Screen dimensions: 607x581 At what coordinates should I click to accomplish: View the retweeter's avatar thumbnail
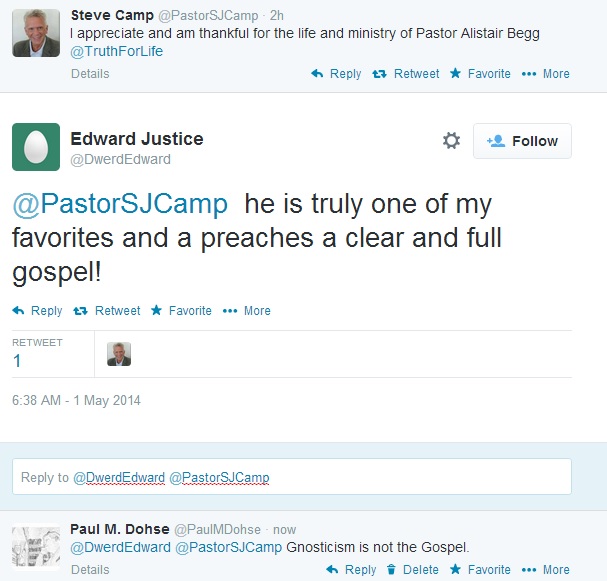click(x=119, y=354)
